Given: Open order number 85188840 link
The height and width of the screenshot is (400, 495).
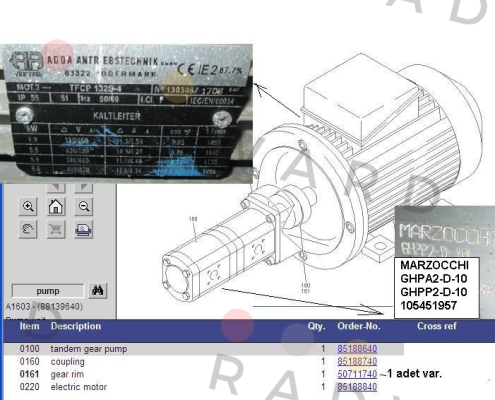Looking at the screenshot, I should (357, 387).
